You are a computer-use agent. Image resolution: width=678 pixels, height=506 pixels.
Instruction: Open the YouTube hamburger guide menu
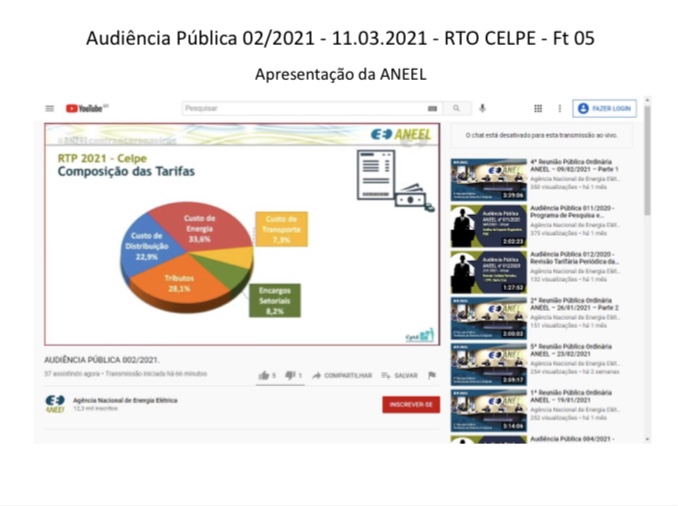tap(50, 108)
